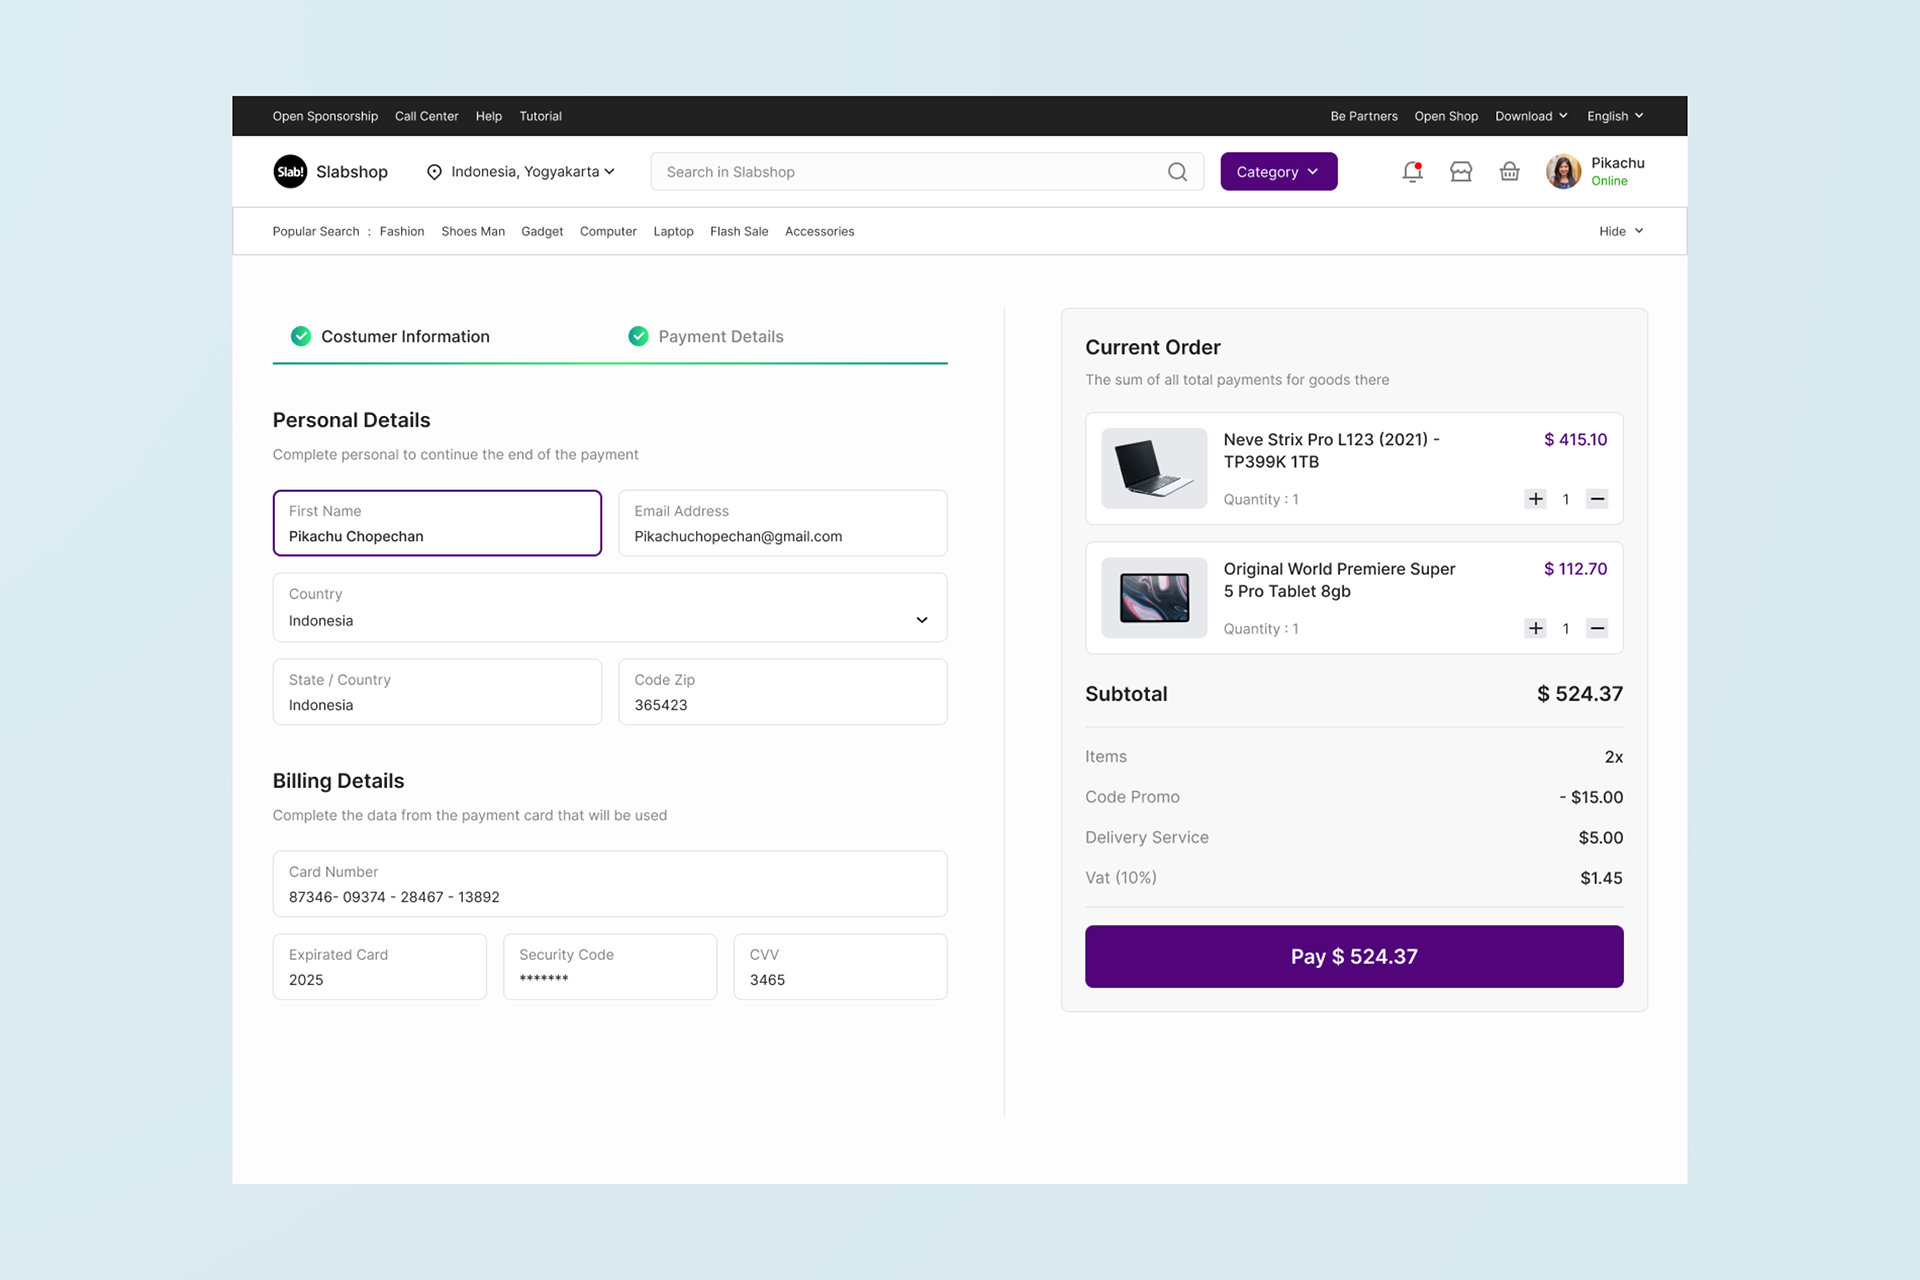
Task: Switch to the Payment Details tab
Action: point(720,336)
